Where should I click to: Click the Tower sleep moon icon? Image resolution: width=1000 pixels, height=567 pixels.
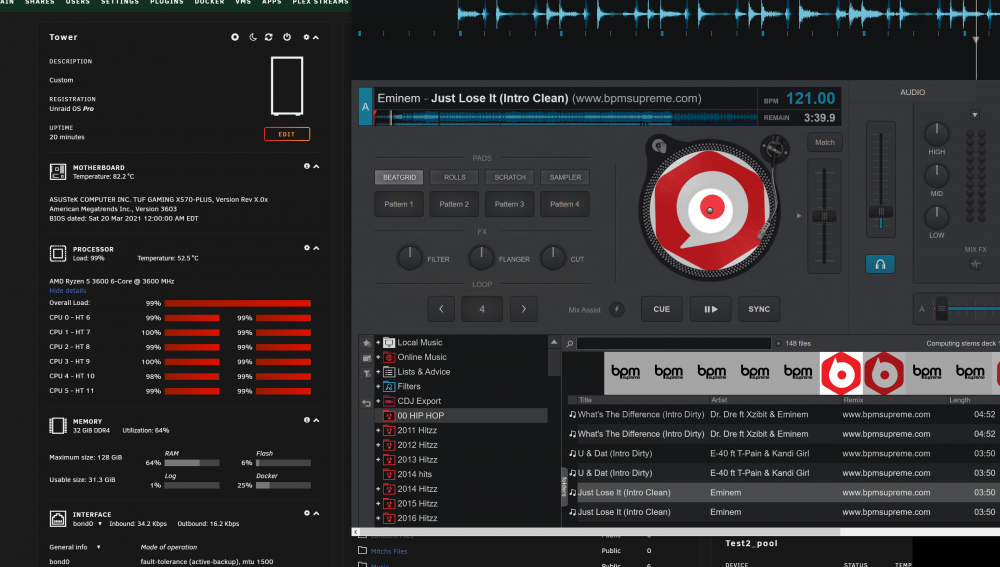[253, 37]
